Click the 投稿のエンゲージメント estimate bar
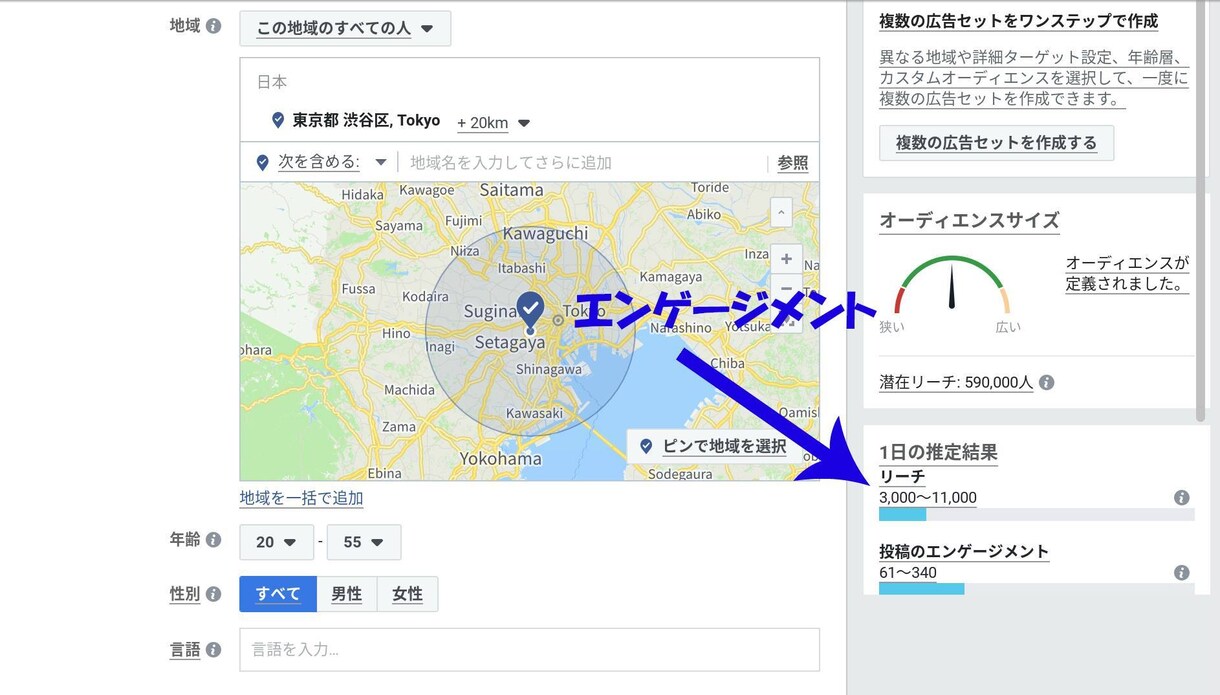The width and height of the screenshot is (1220, 695). 1036,589
